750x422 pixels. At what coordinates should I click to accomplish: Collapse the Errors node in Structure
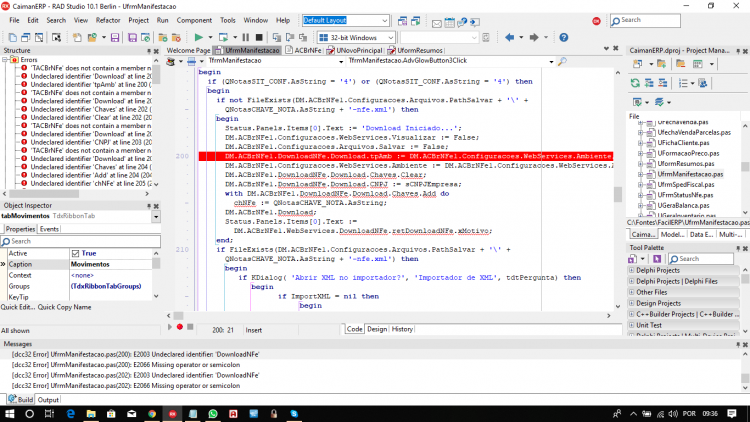coord(5,60)
